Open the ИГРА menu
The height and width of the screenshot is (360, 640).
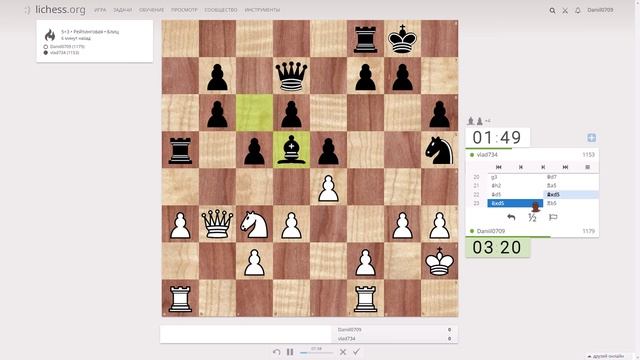pyautogui.click(x=100, y=10)
